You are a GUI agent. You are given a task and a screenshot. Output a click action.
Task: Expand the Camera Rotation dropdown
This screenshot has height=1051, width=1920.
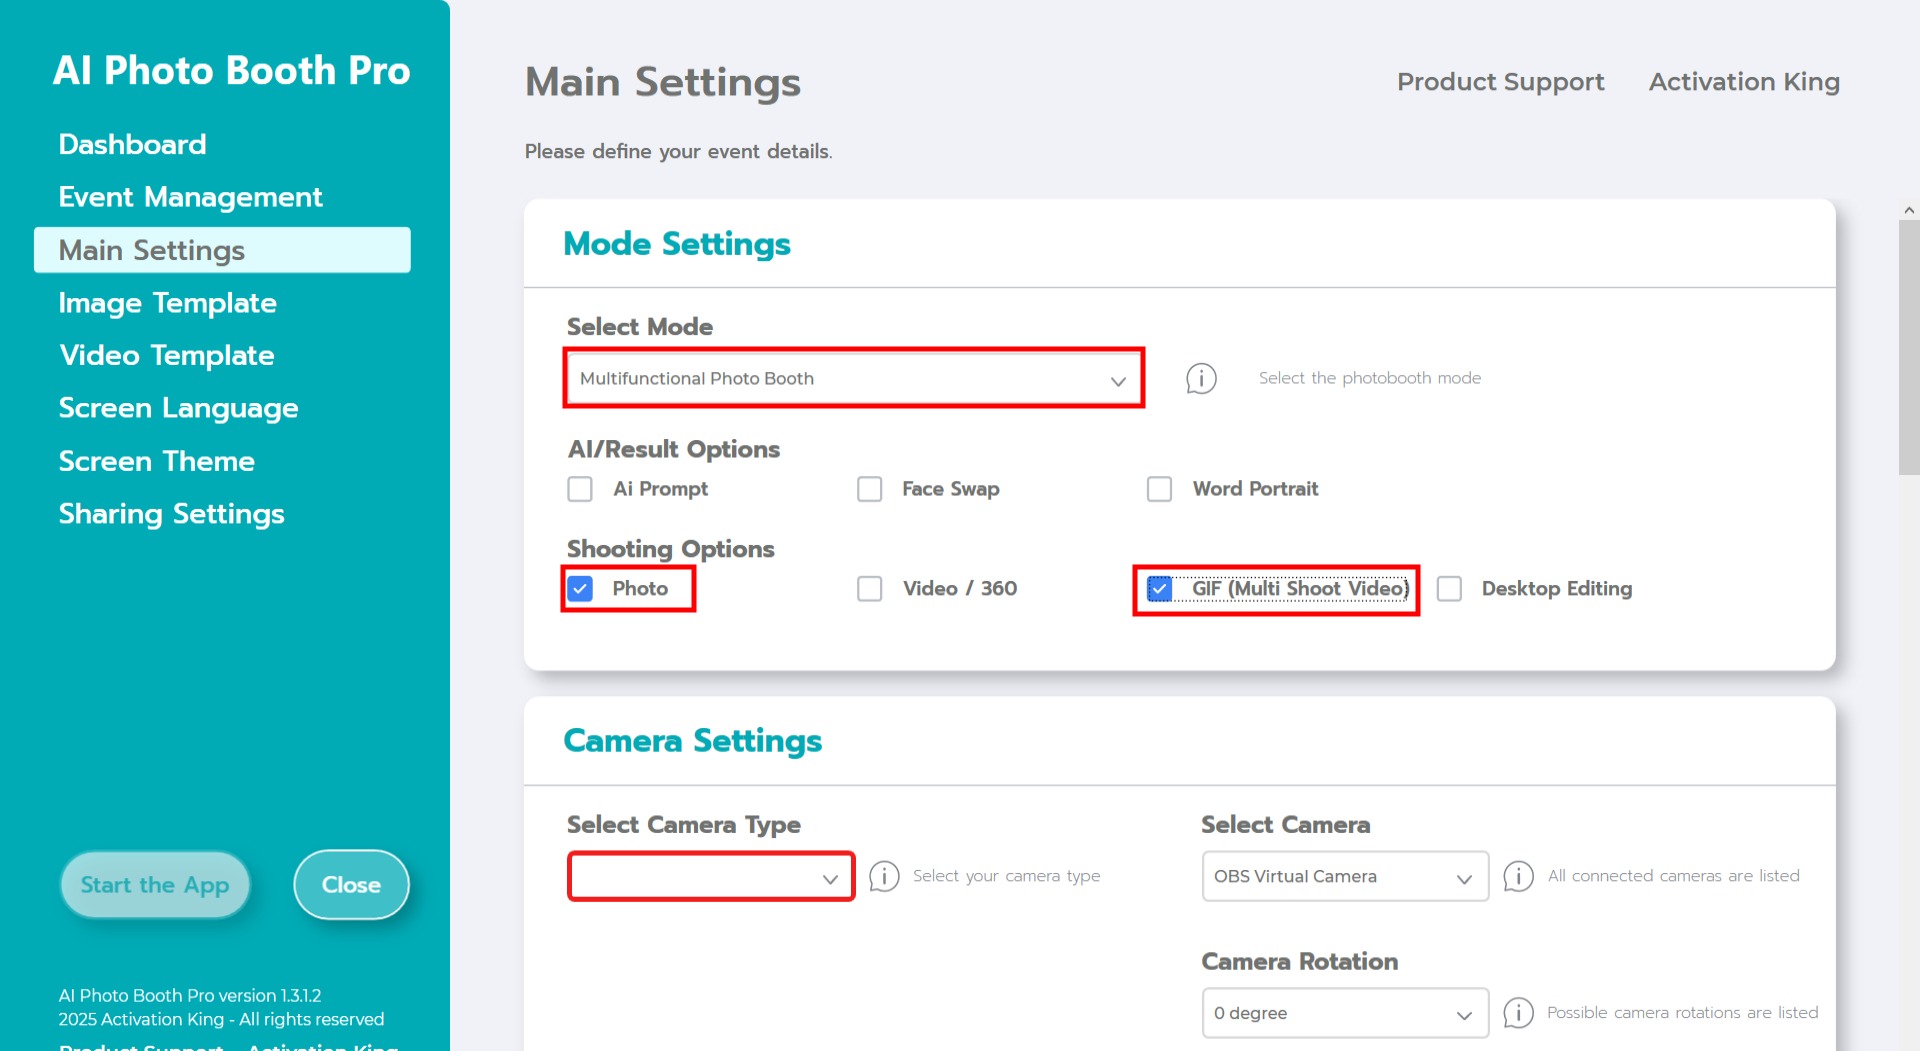[x=1344, y=1013]
